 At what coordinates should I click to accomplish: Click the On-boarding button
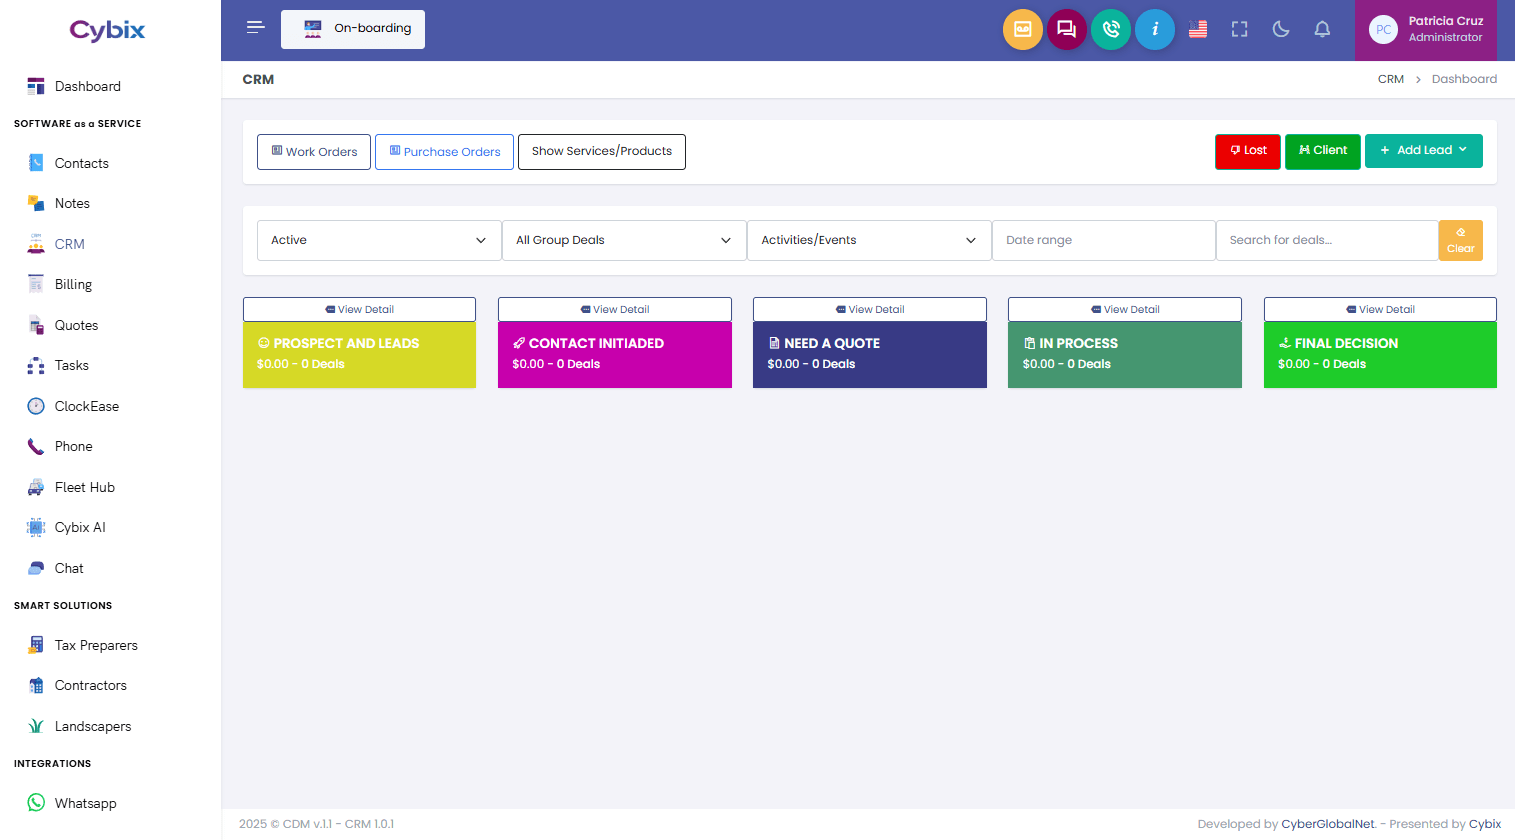pyautogui.click(x=353, y=29)
